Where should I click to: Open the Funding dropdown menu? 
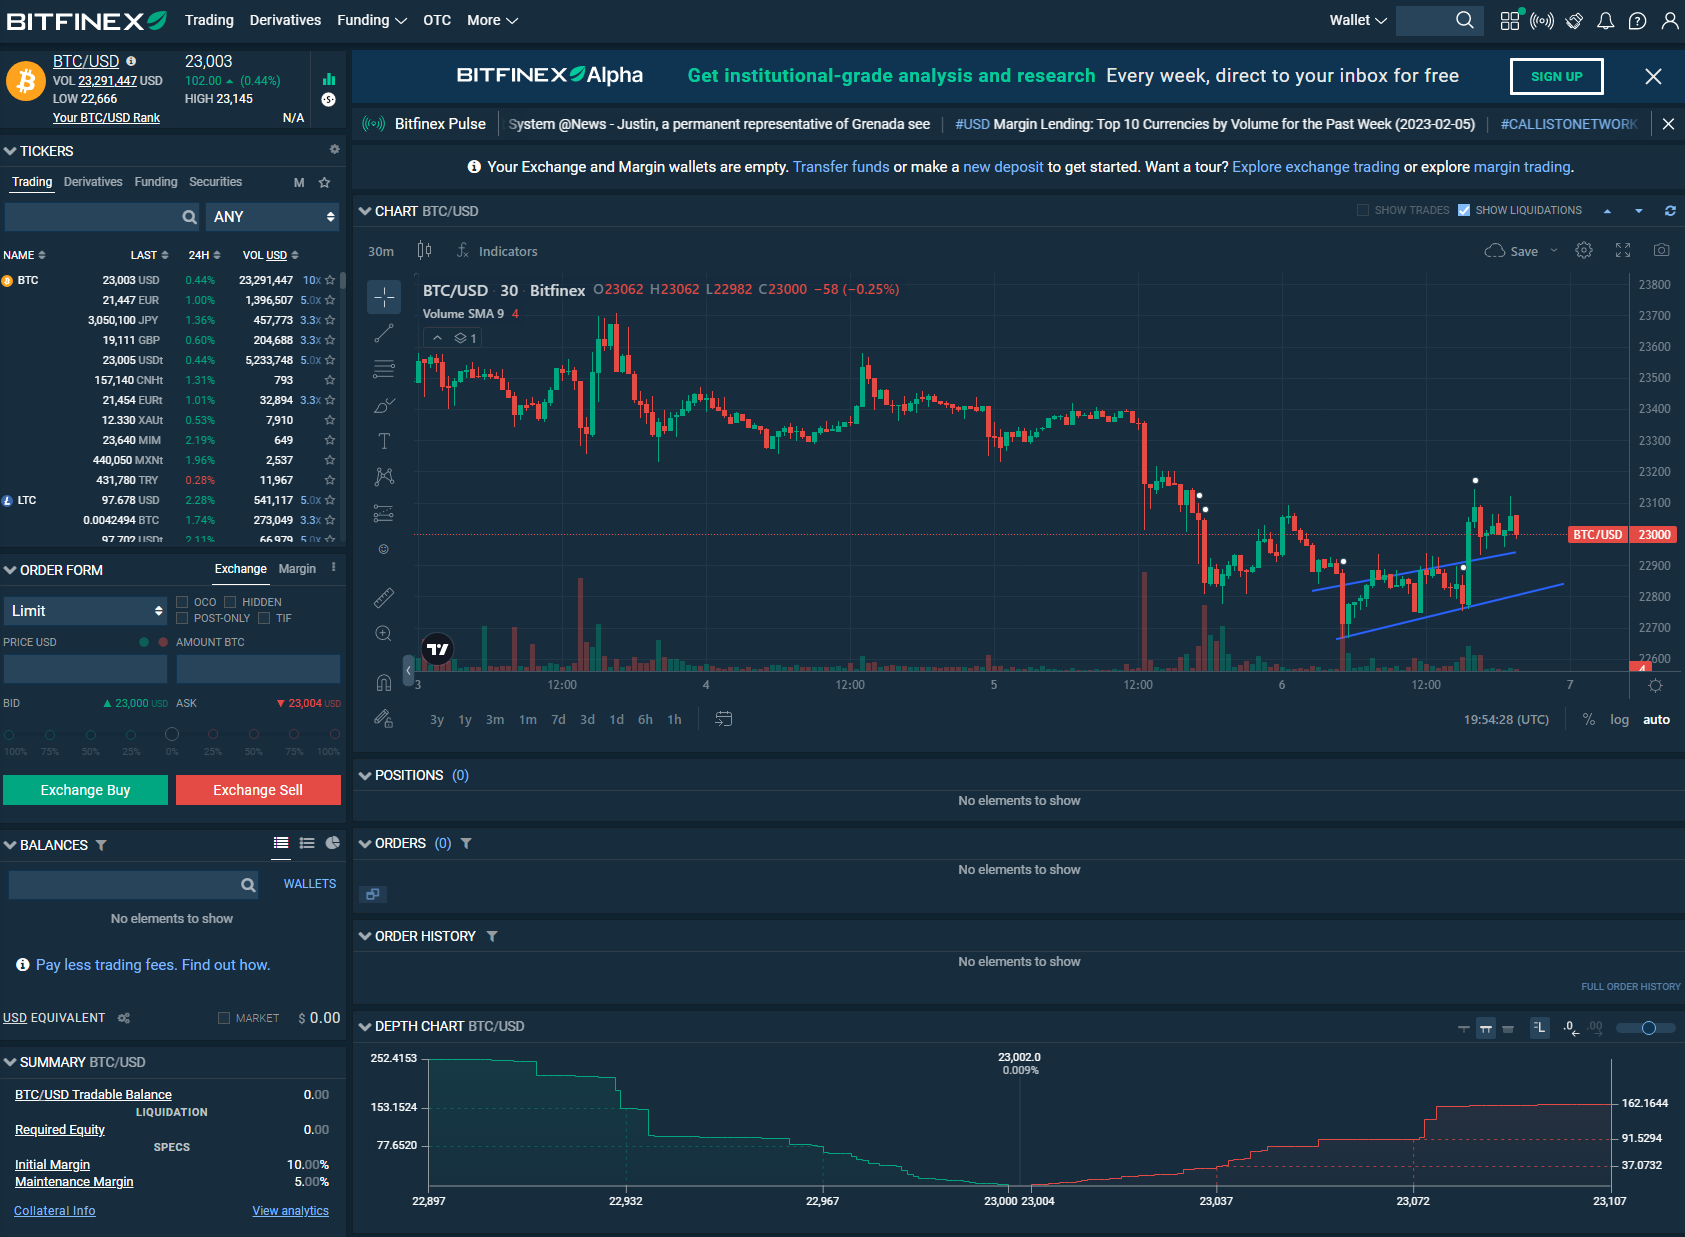tap(371, 20)
